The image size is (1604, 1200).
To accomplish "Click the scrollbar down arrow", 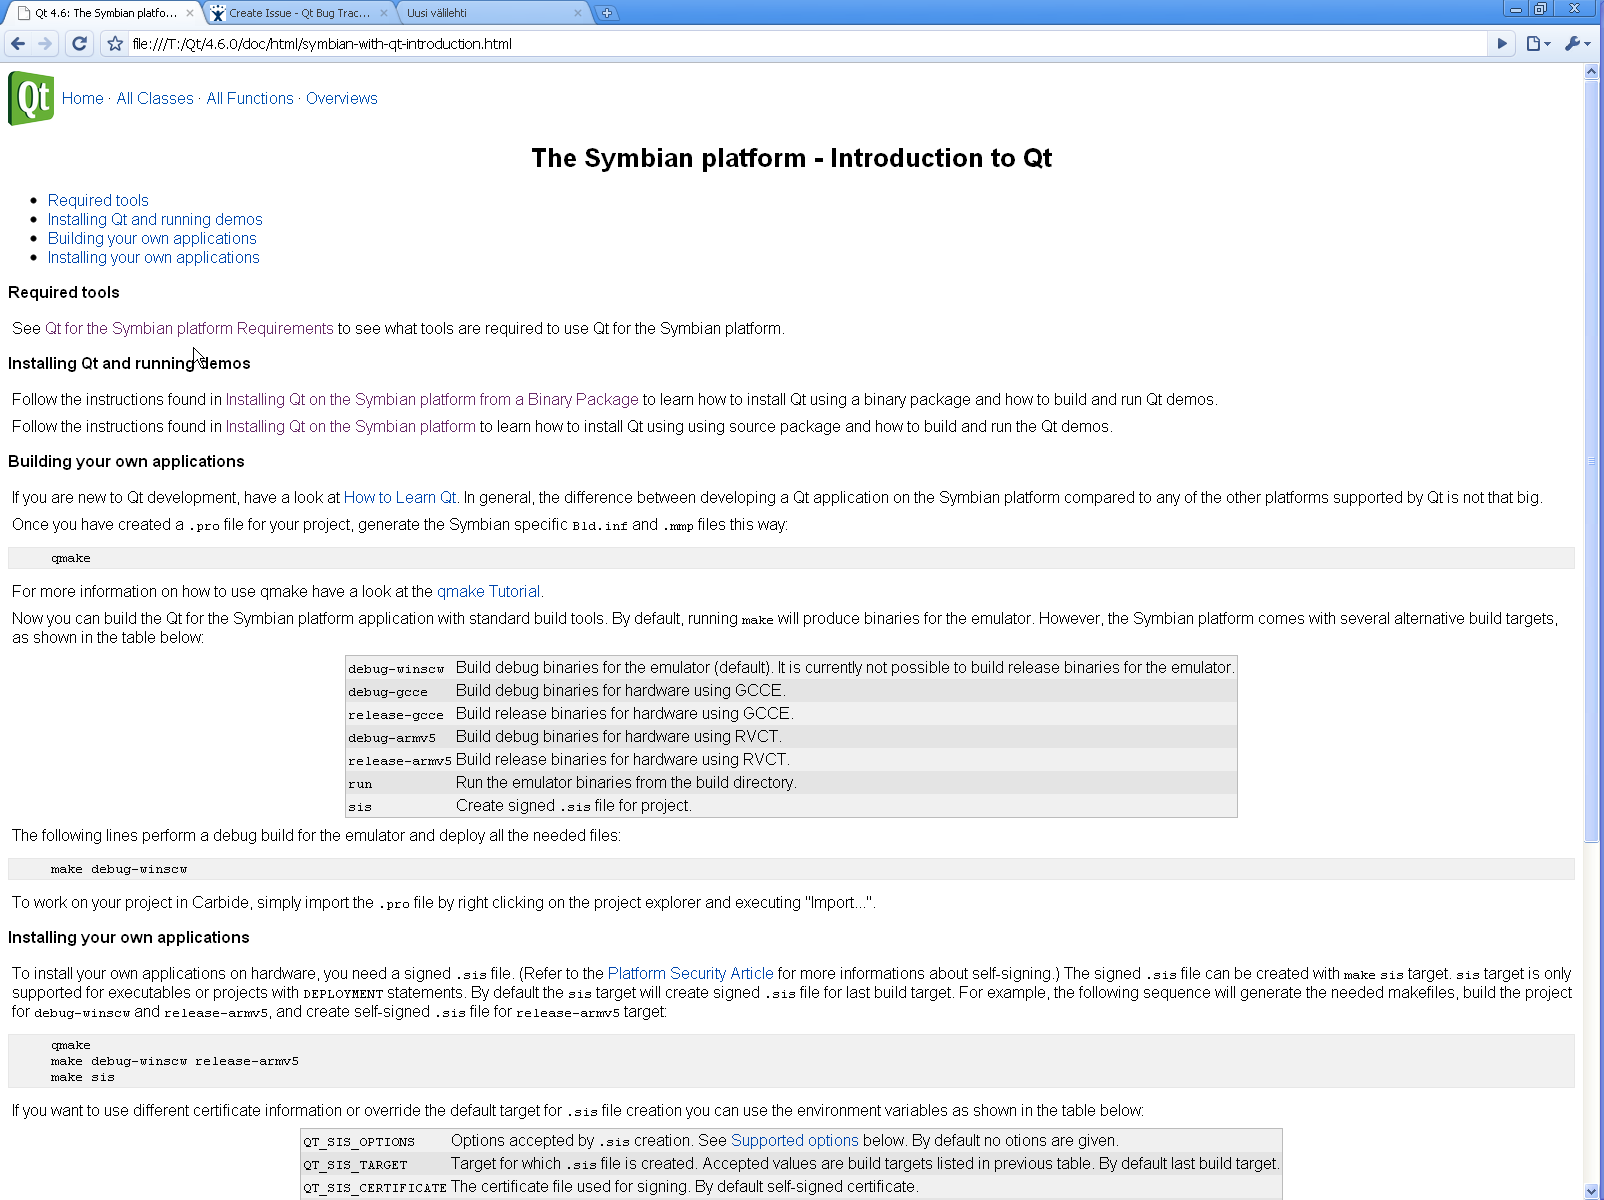I will tap(1591, 1191).
